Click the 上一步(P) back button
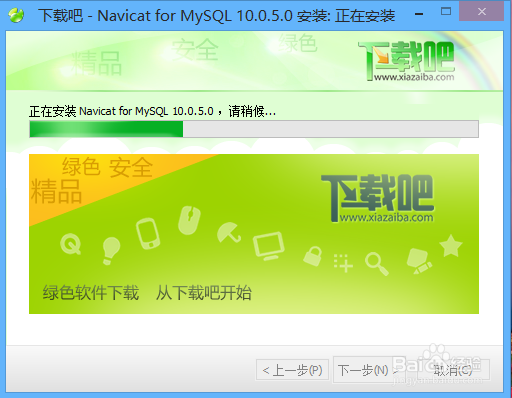 (x=292, y=370)
